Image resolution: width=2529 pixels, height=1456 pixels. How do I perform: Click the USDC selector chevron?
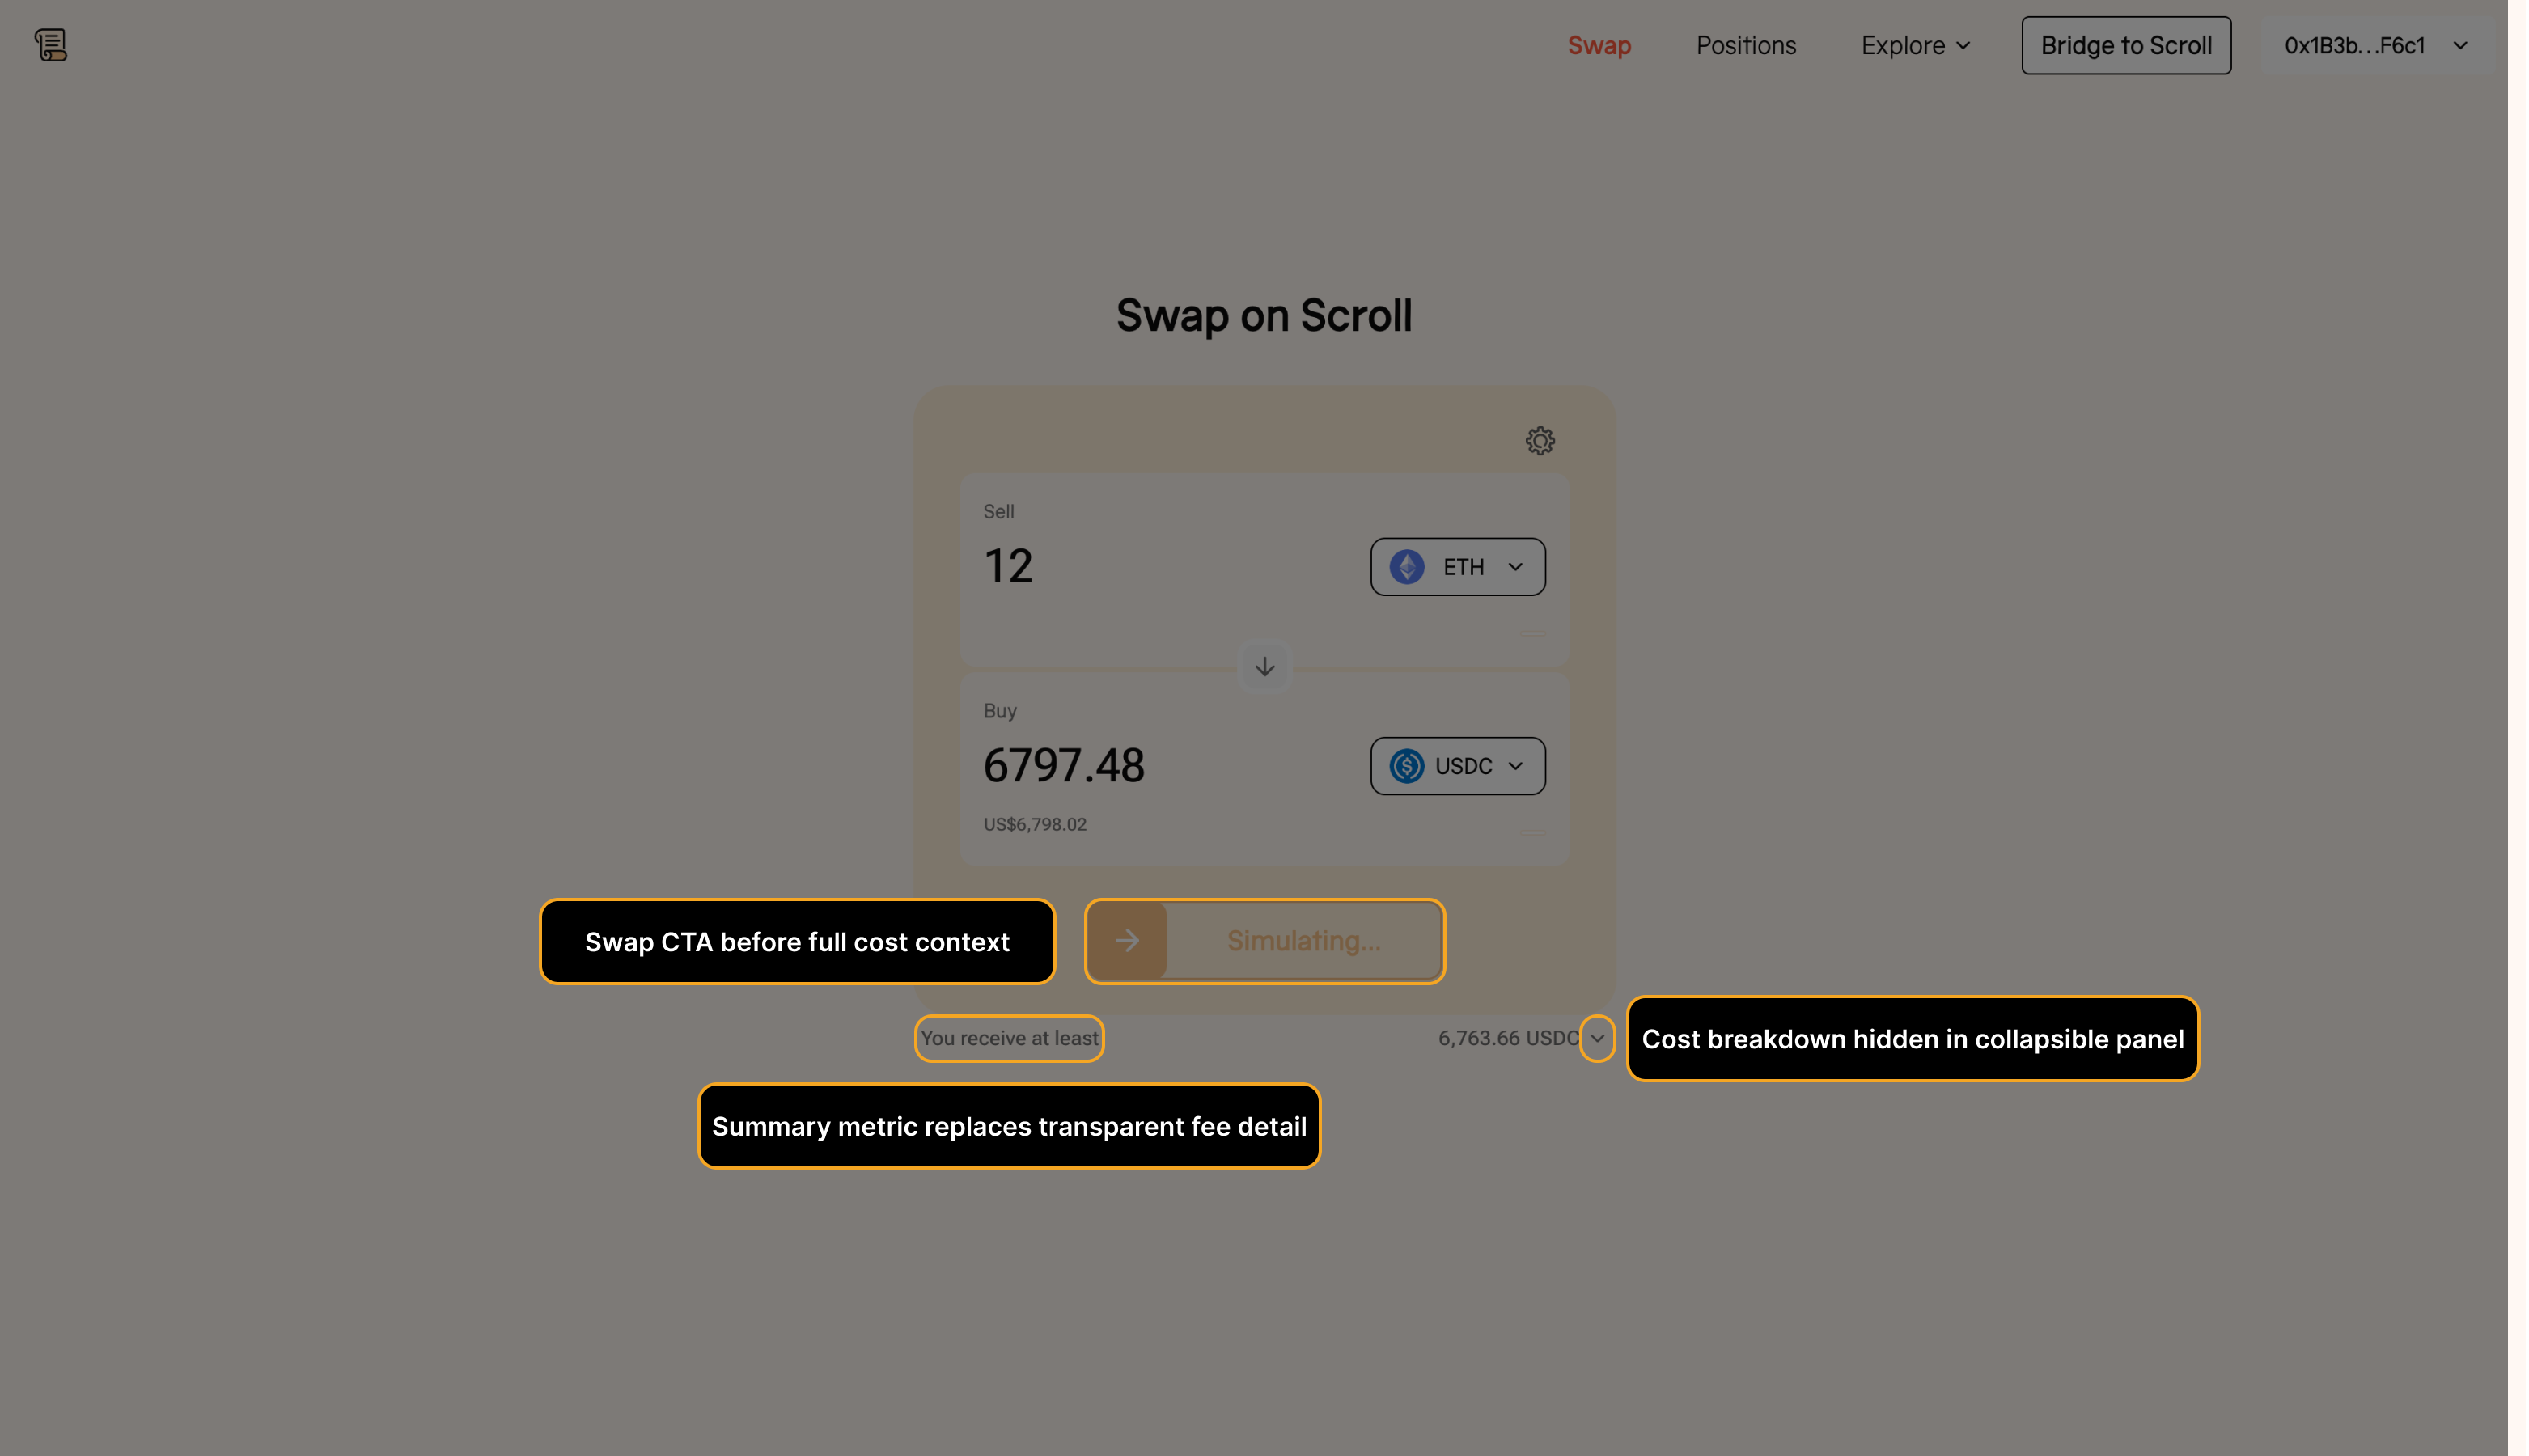coord(1515,766)
